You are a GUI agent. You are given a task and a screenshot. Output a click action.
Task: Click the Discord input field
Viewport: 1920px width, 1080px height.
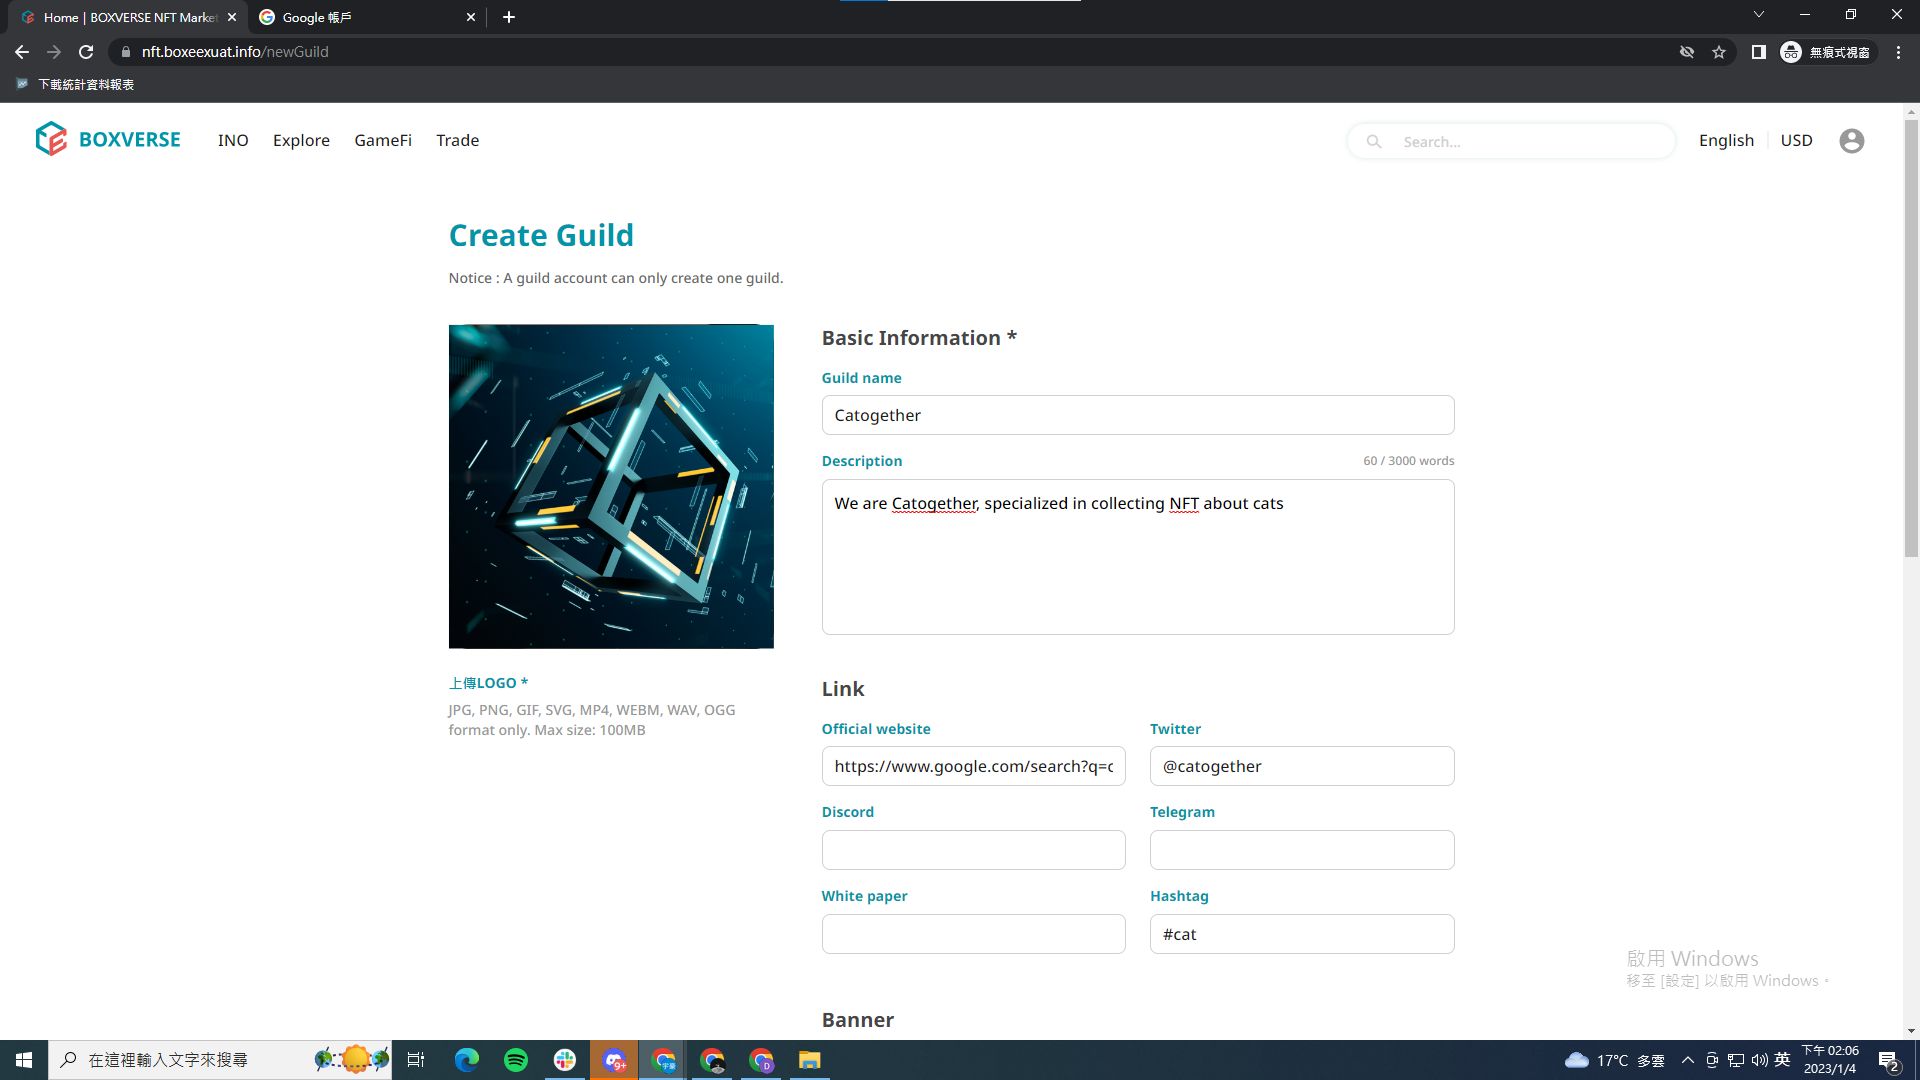[x=973, y=850]
